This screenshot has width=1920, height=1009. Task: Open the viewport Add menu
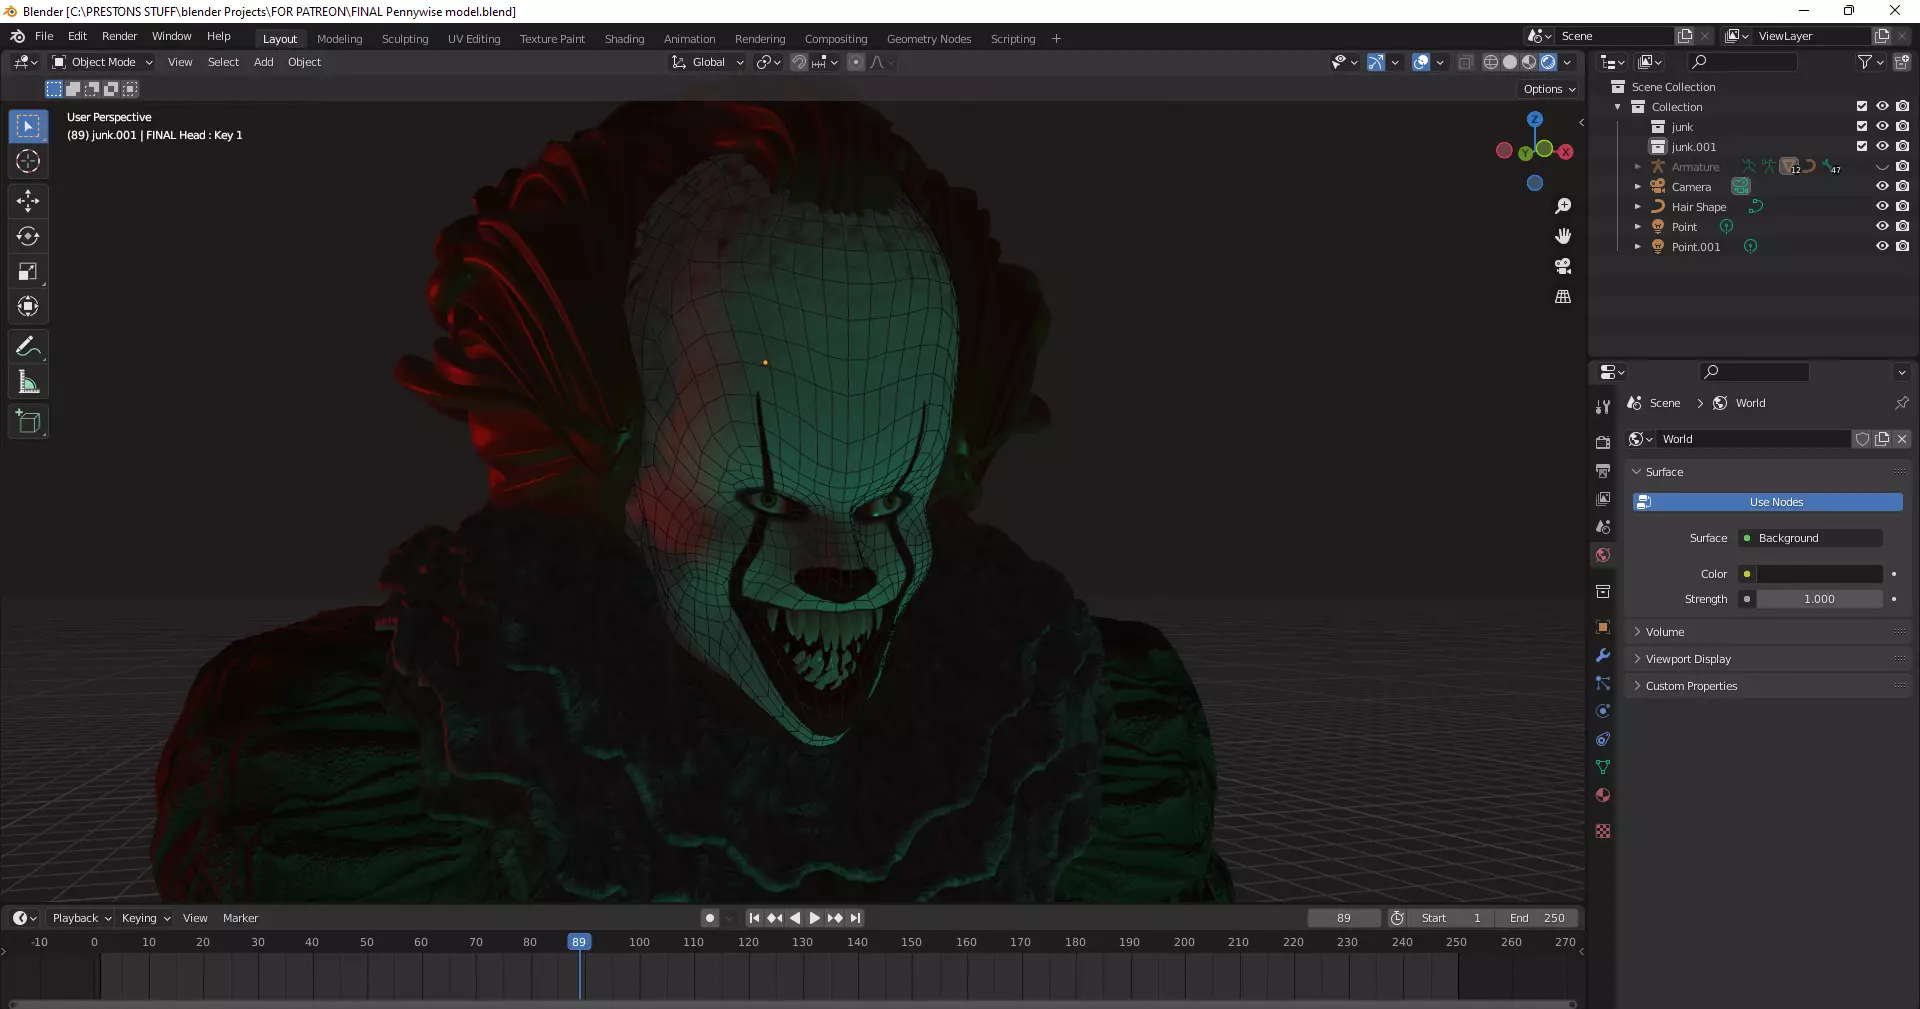point(263,62)
